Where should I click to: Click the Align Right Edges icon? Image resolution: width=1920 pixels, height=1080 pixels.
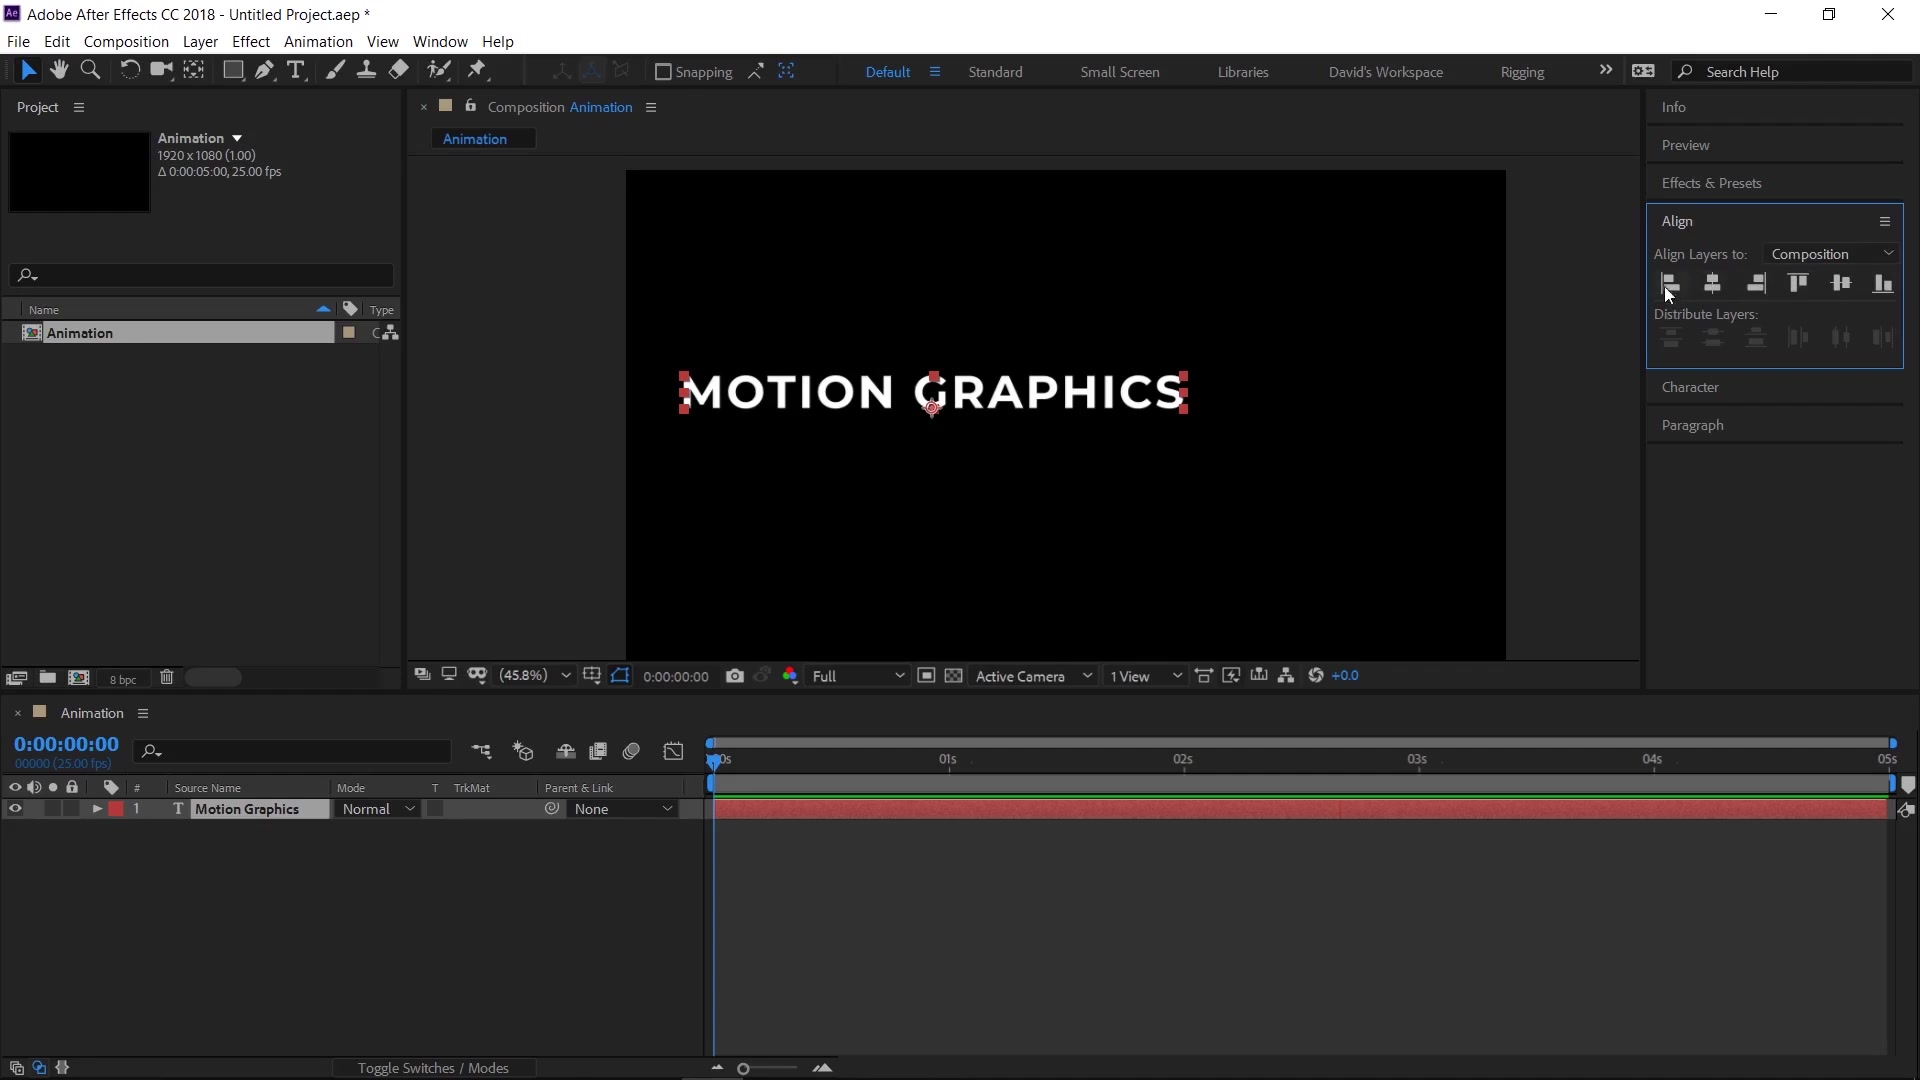1755,282
